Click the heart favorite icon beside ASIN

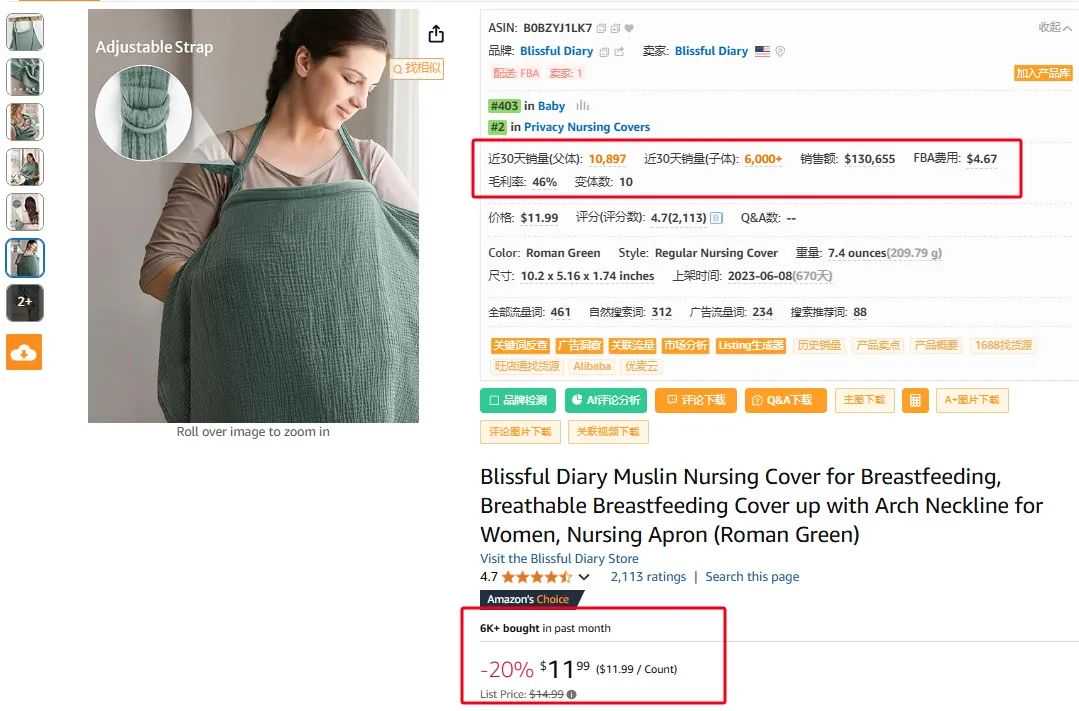(629, 28)
